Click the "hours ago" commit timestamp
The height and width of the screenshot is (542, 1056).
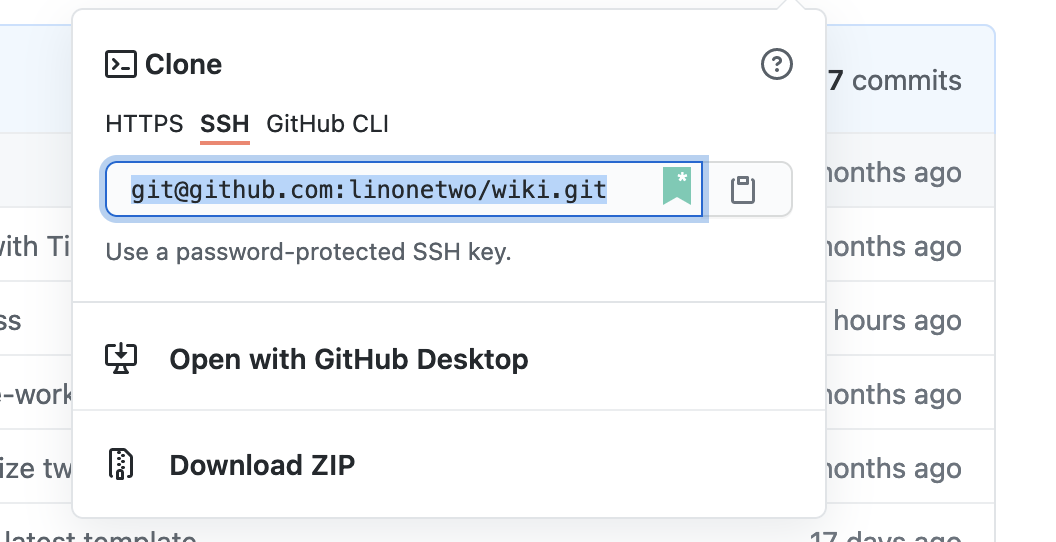click(x=897, y=320)
